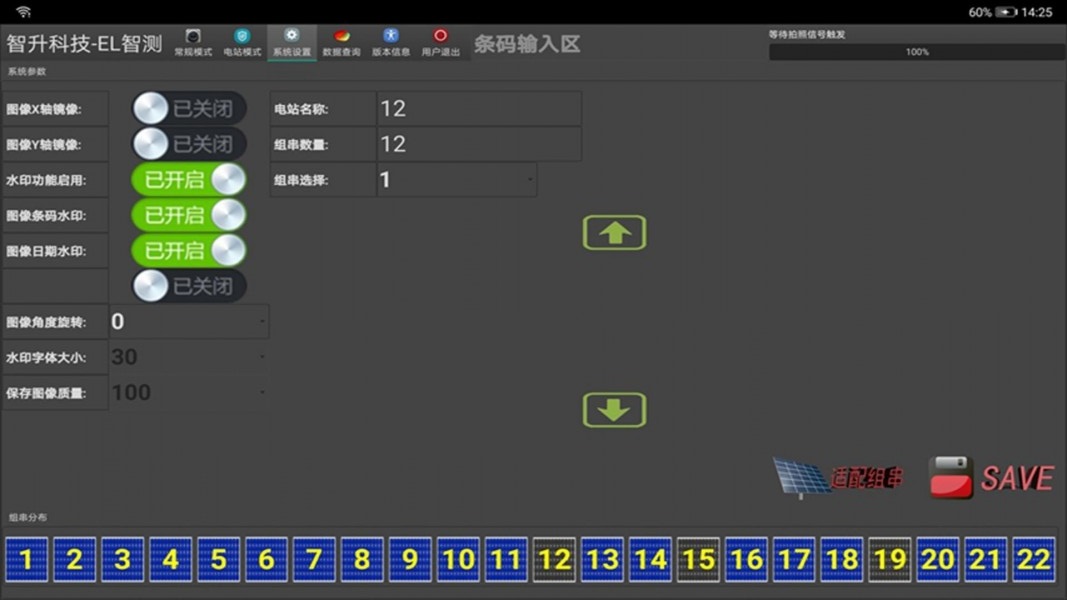
Task: Toggle 图像Y轴镜像 switch on
Action: [x=188, y=144]
